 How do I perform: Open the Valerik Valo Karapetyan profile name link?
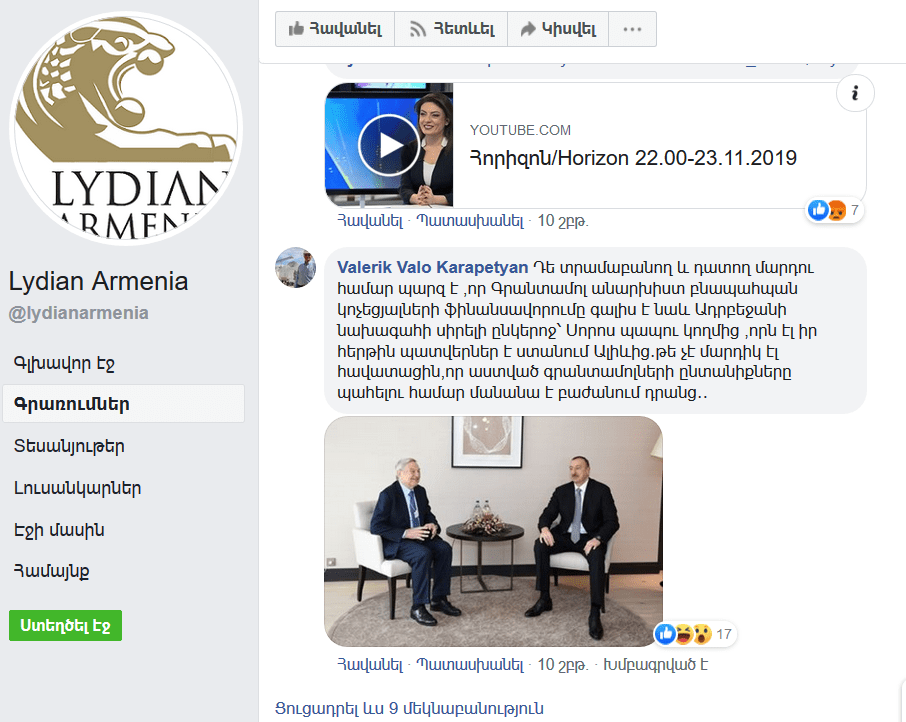(x=432, y=267)
